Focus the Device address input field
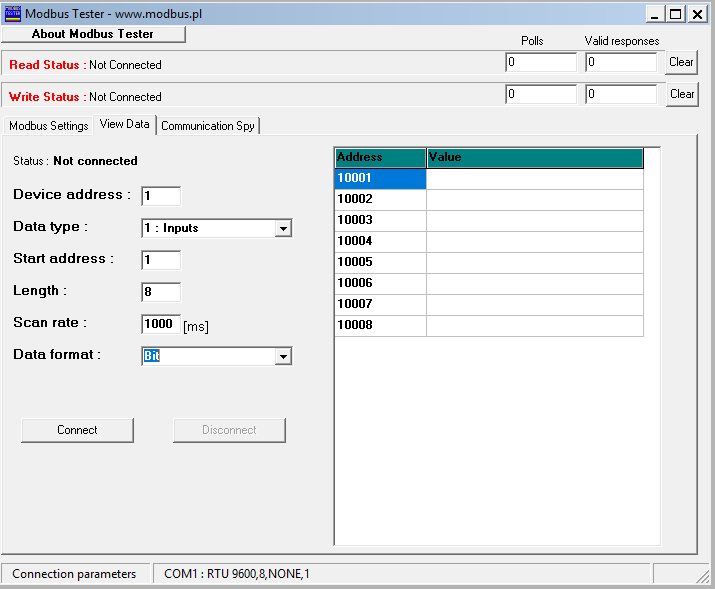The height and width of the screenshot is (589, 715). (161, 196)
